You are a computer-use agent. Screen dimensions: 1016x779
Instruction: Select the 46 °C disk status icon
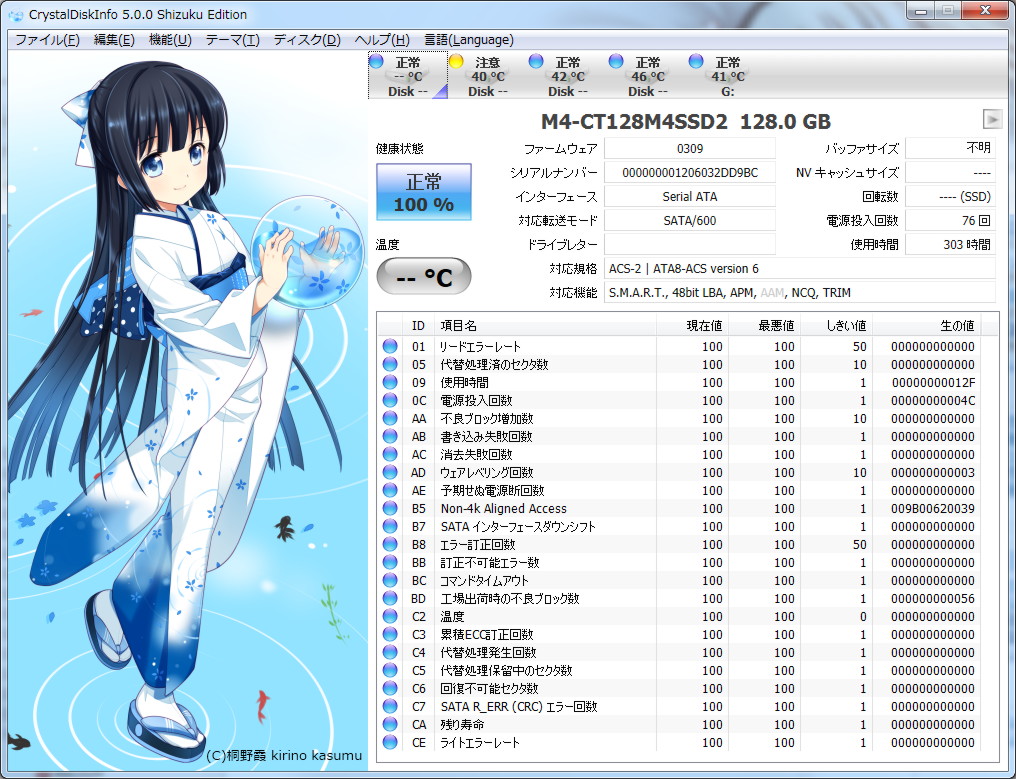pyautogui.click(x=616, y=62)
